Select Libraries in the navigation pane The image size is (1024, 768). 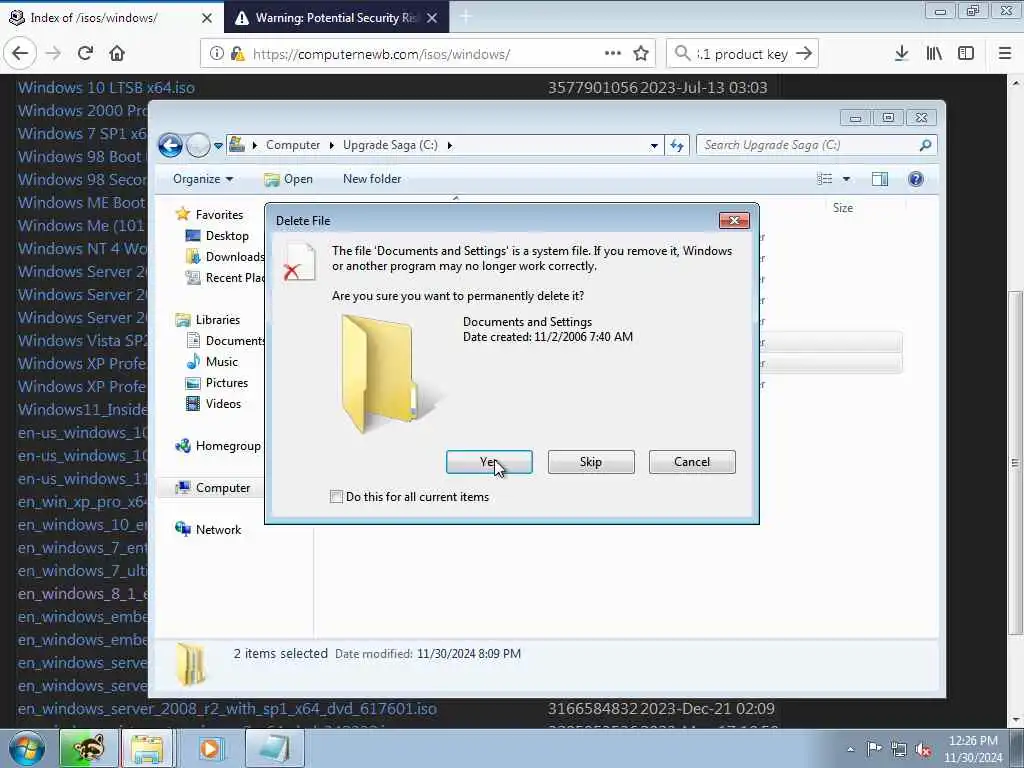pos(208,319)
